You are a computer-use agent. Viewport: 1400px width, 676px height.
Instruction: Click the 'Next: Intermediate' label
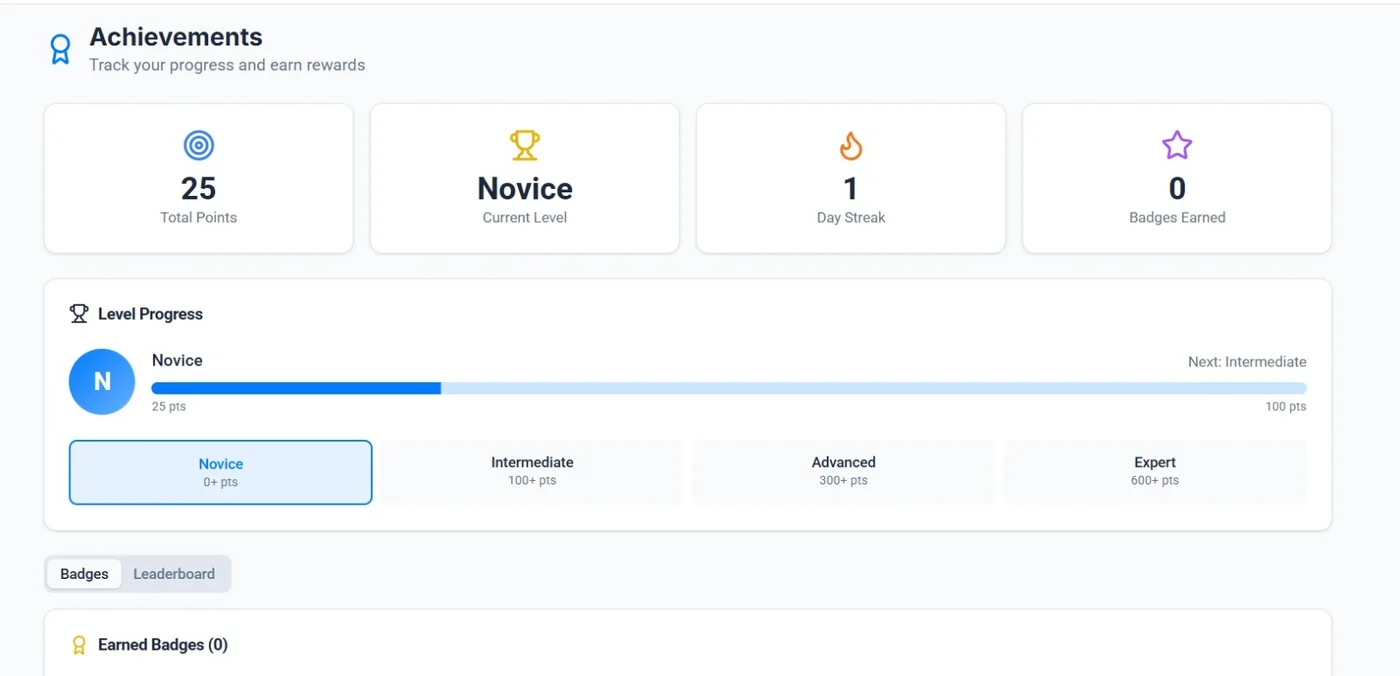coord(1247,362)
